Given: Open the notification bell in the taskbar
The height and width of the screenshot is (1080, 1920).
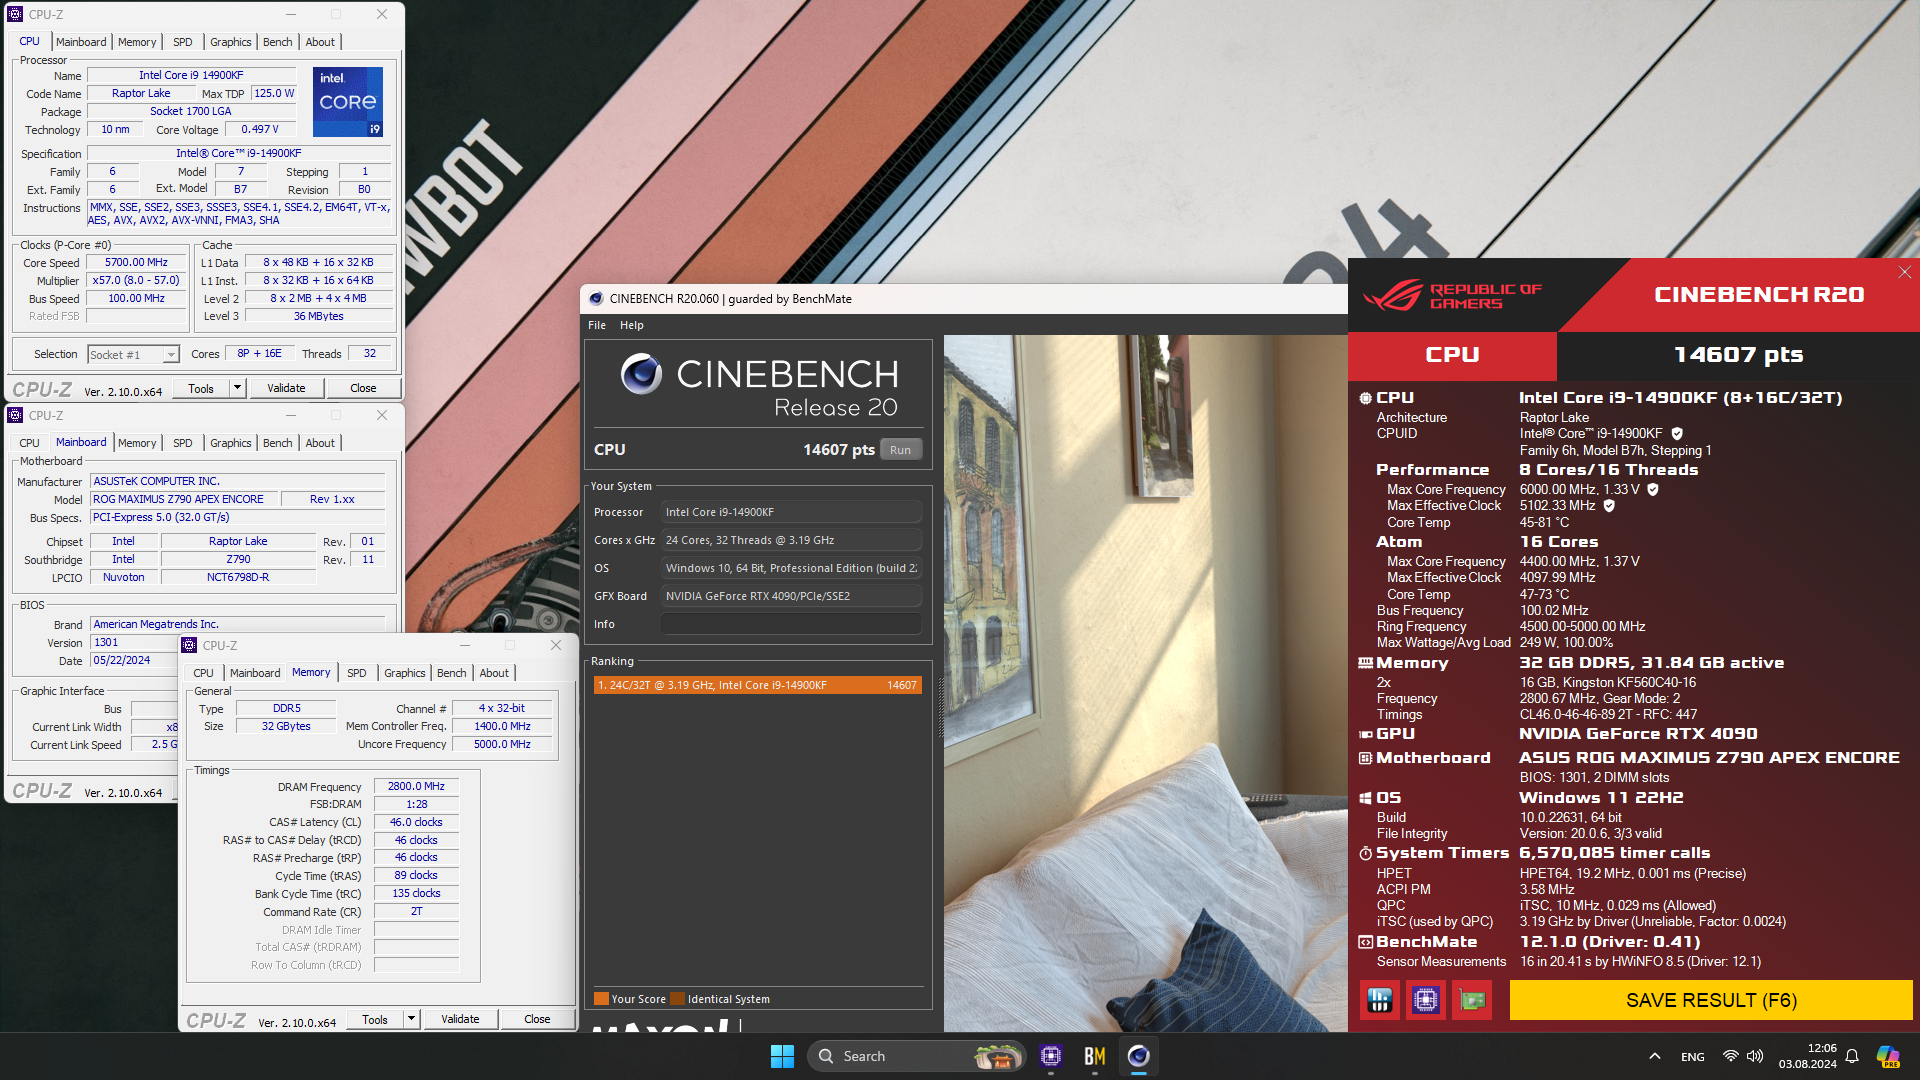Looking at the screenshot, I should click(x=1852, y=1056).
